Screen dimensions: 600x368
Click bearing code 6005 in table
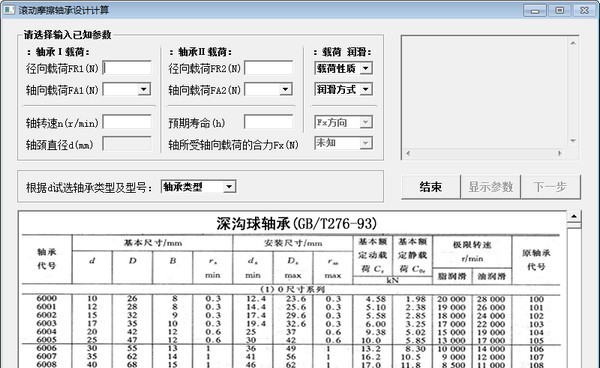tap(47, 340)
